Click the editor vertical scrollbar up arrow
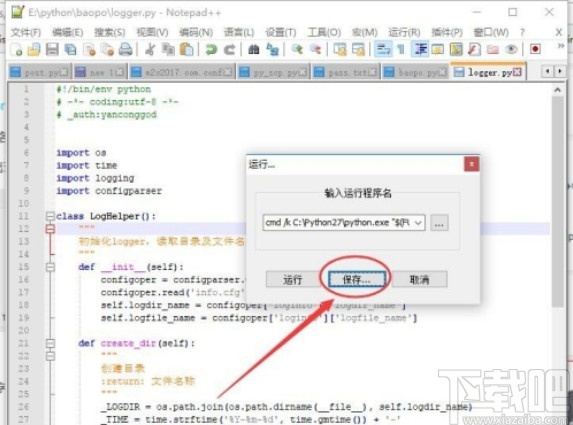573x425 pixels. (557, 90)
